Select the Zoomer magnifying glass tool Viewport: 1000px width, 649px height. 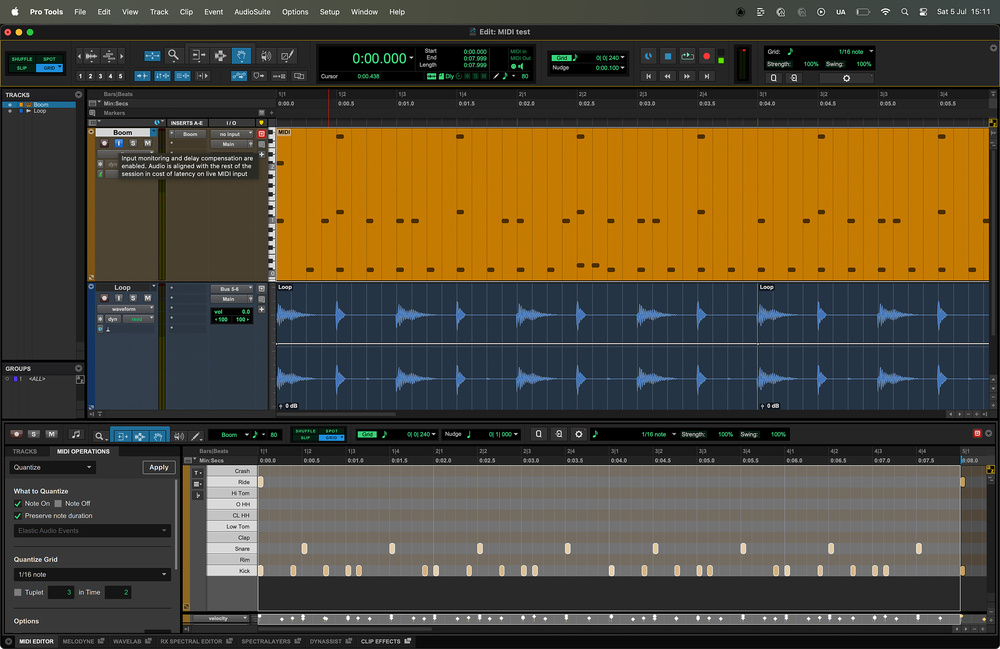(172, 56)
